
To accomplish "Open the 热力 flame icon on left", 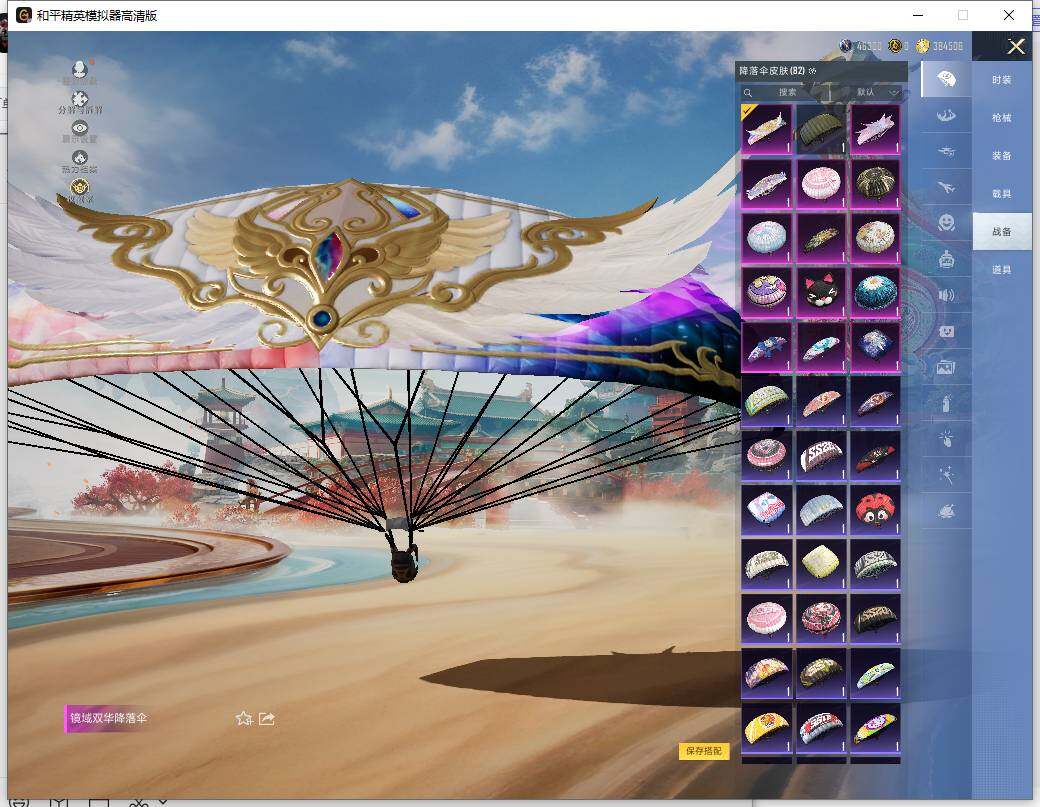I will pos(80,158).
